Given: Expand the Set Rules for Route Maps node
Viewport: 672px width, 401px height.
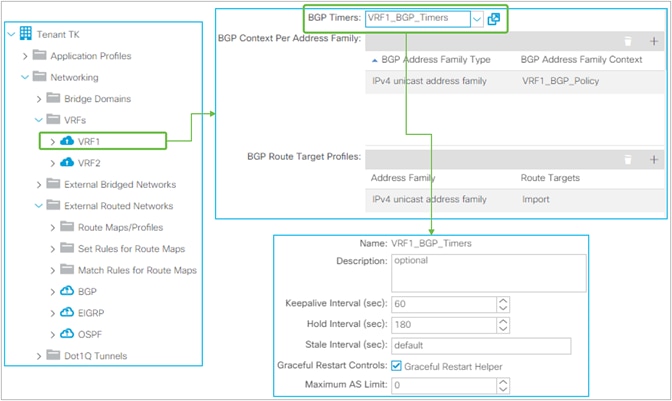Looking at the screenshot, I should click(x=52, y=249).
